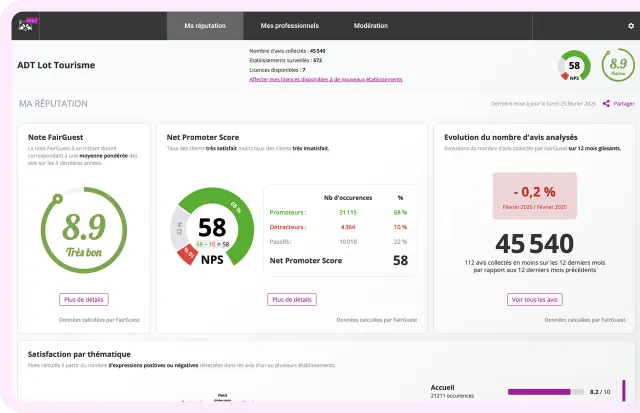Click the 68 - 10 = 58 formula text
The width and height of the screenshot is (640, 413).
213,244
